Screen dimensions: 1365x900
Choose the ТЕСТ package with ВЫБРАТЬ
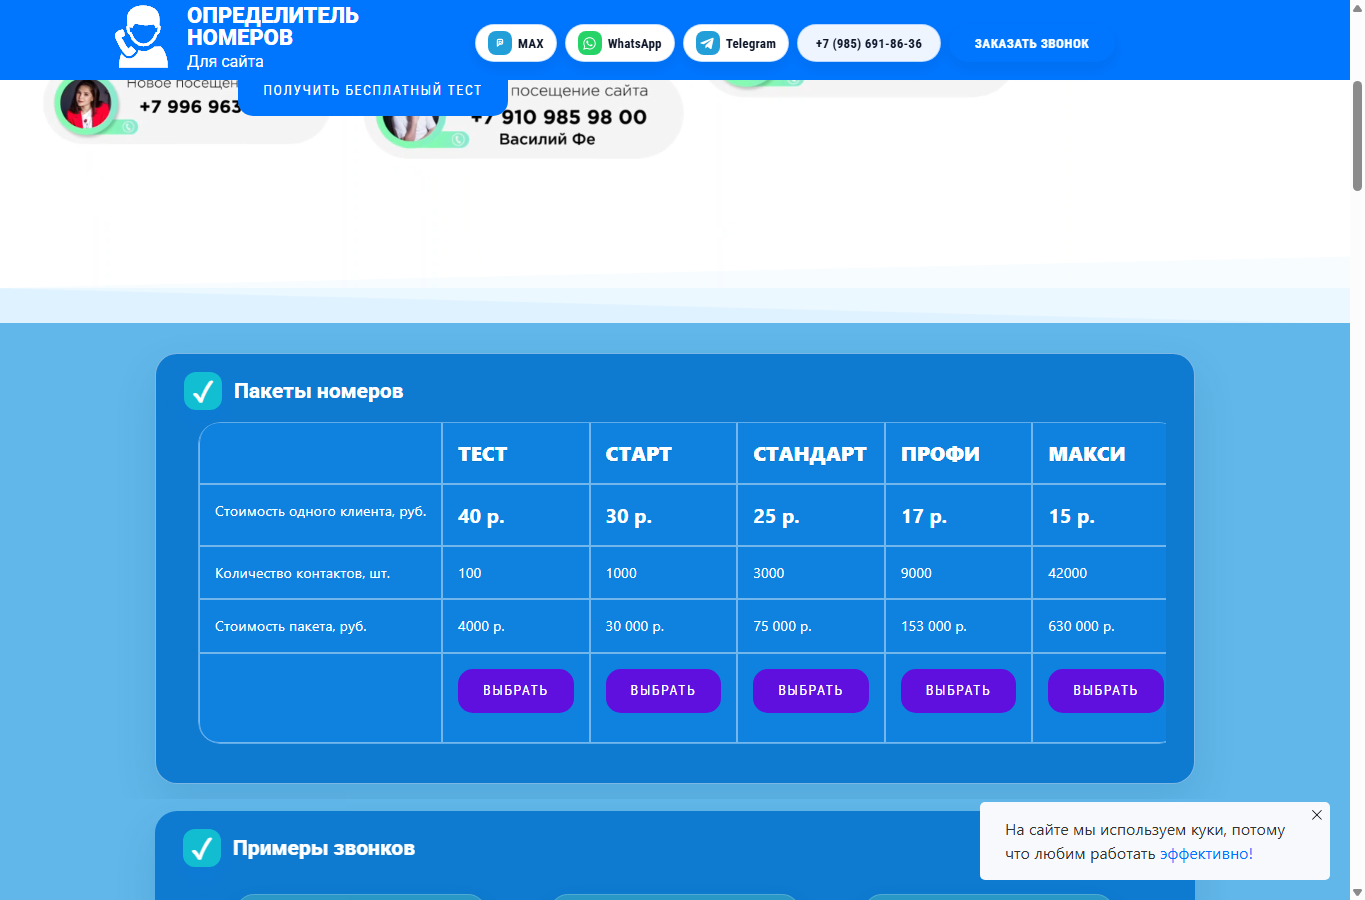516,691
